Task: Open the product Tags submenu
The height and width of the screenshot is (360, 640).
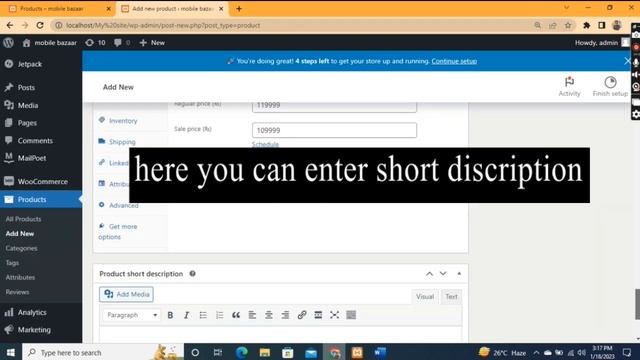Action: pos(12,263)
